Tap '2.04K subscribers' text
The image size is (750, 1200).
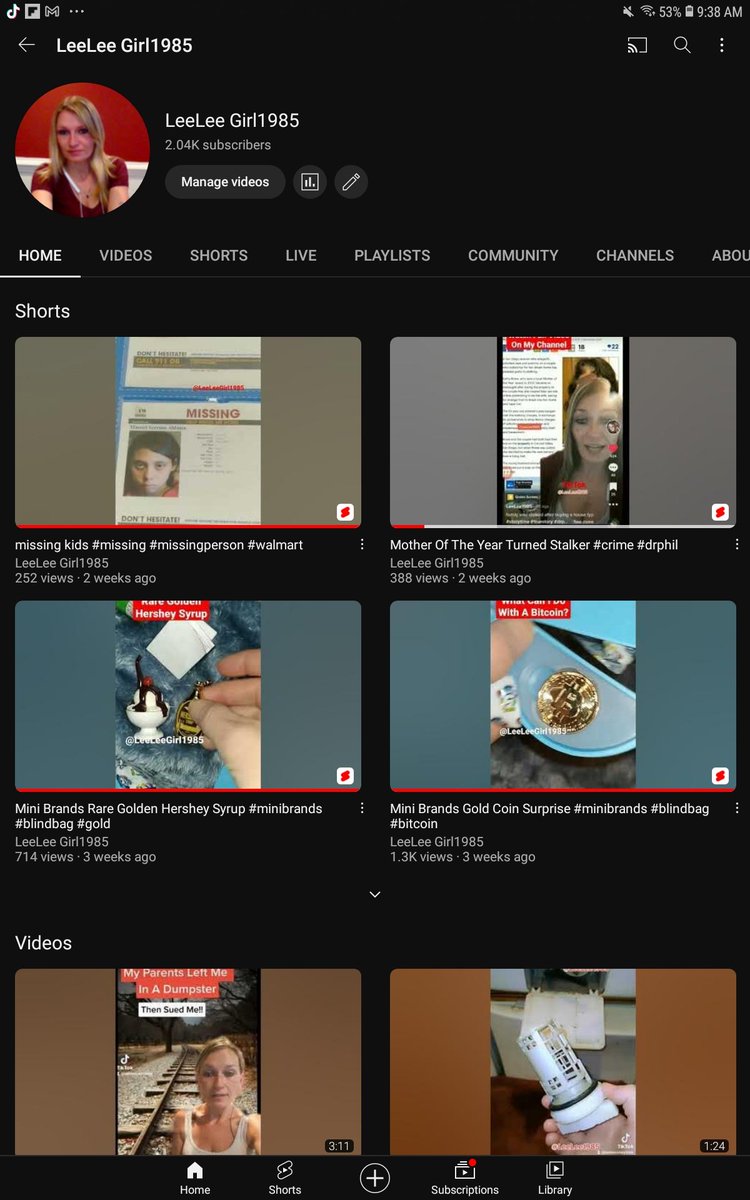click(218, 145)
